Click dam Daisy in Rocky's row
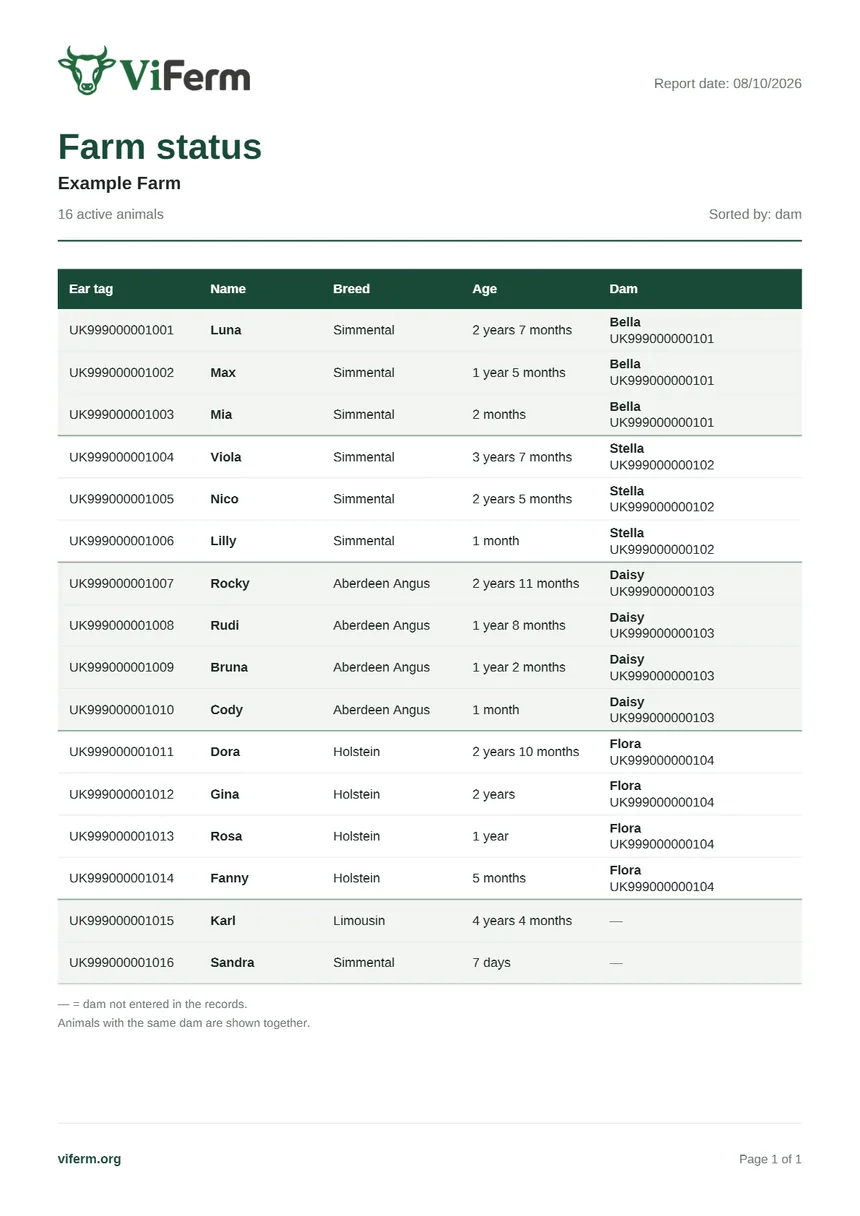This screenshot has height=1216, width=860. (x=627, y=575)
